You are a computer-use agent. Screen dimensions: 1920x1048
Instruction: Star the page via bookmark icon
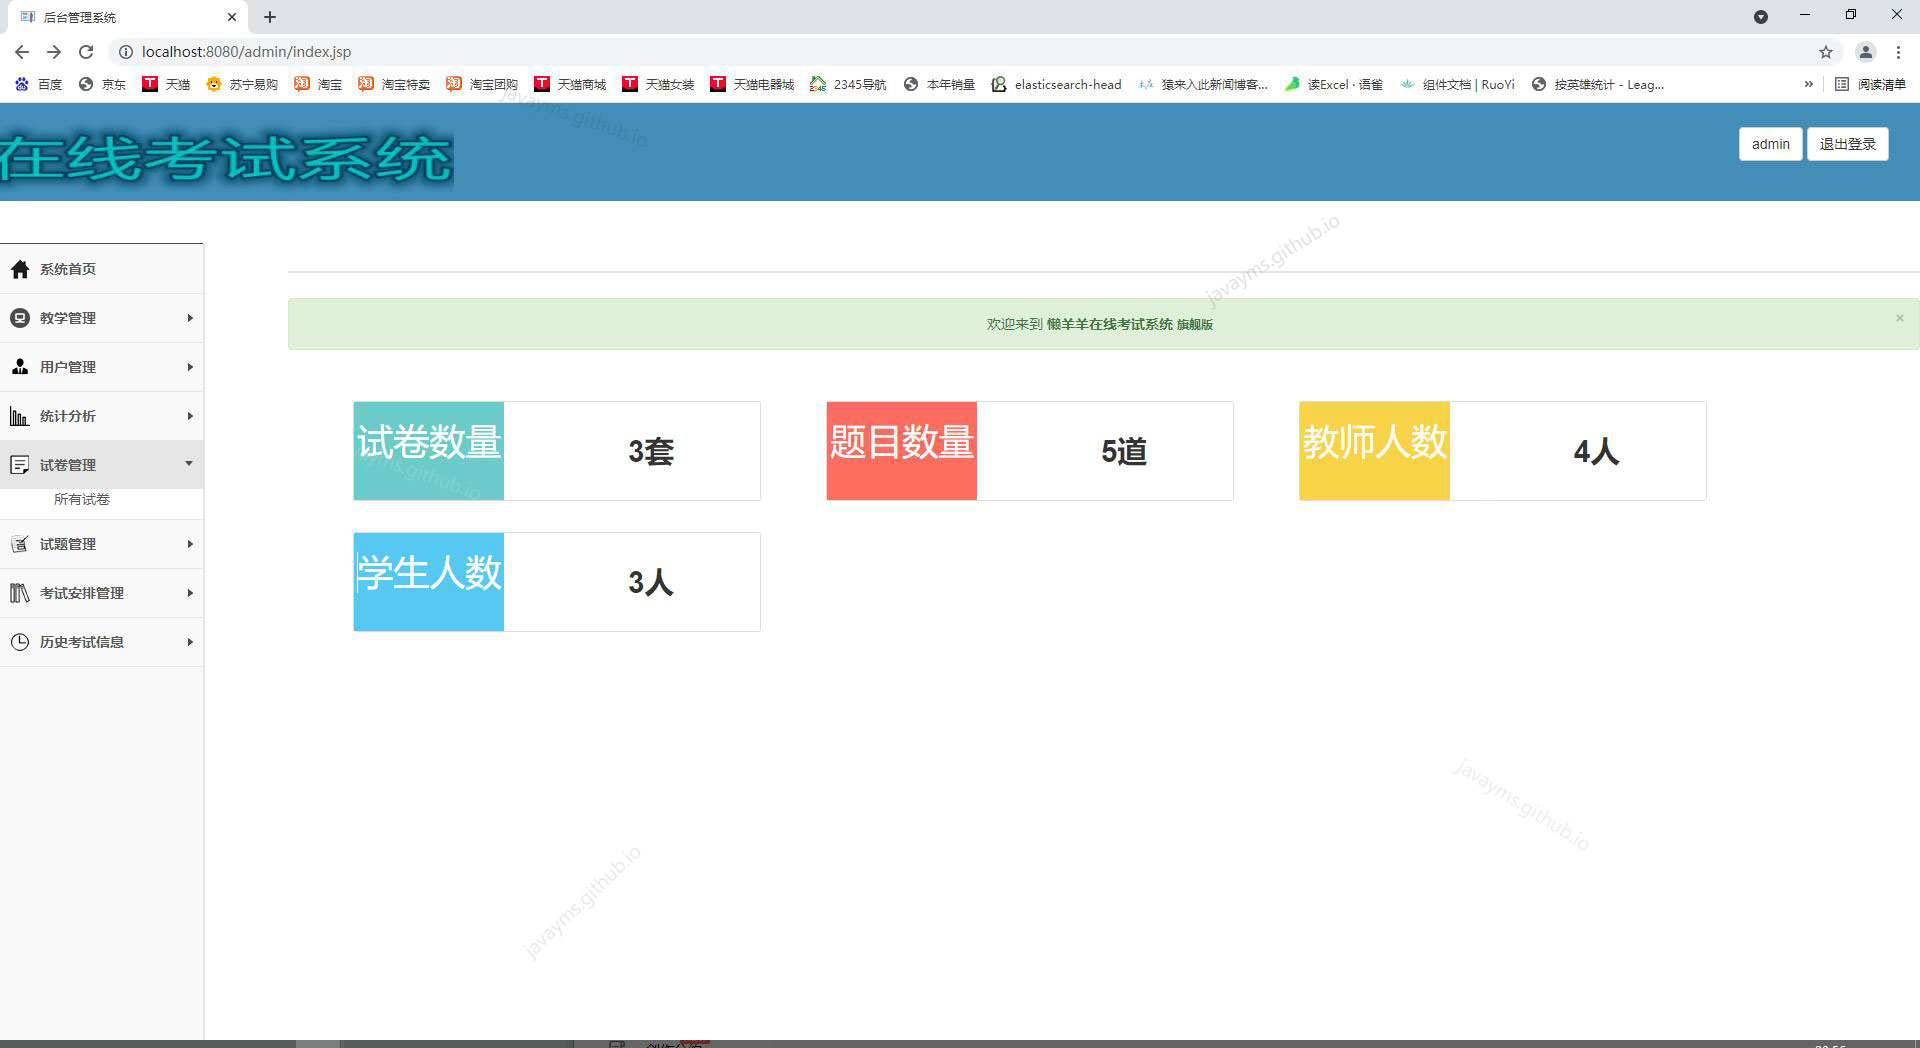1826,51
